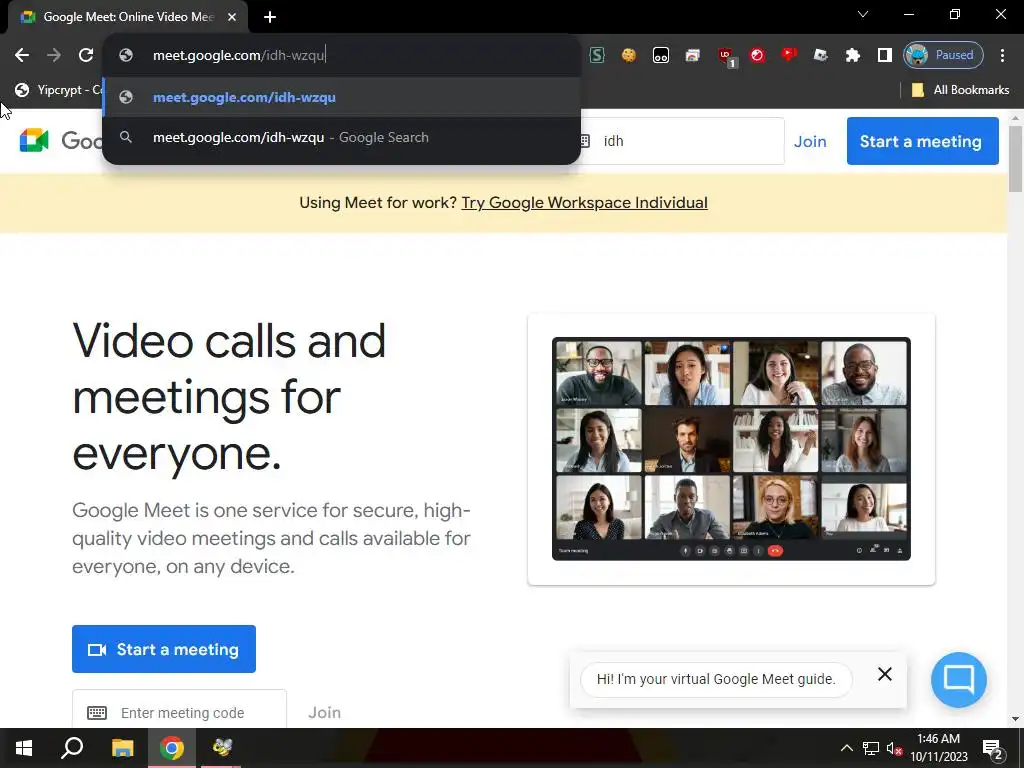Select the Google Meet browser tab

(127, 17)
